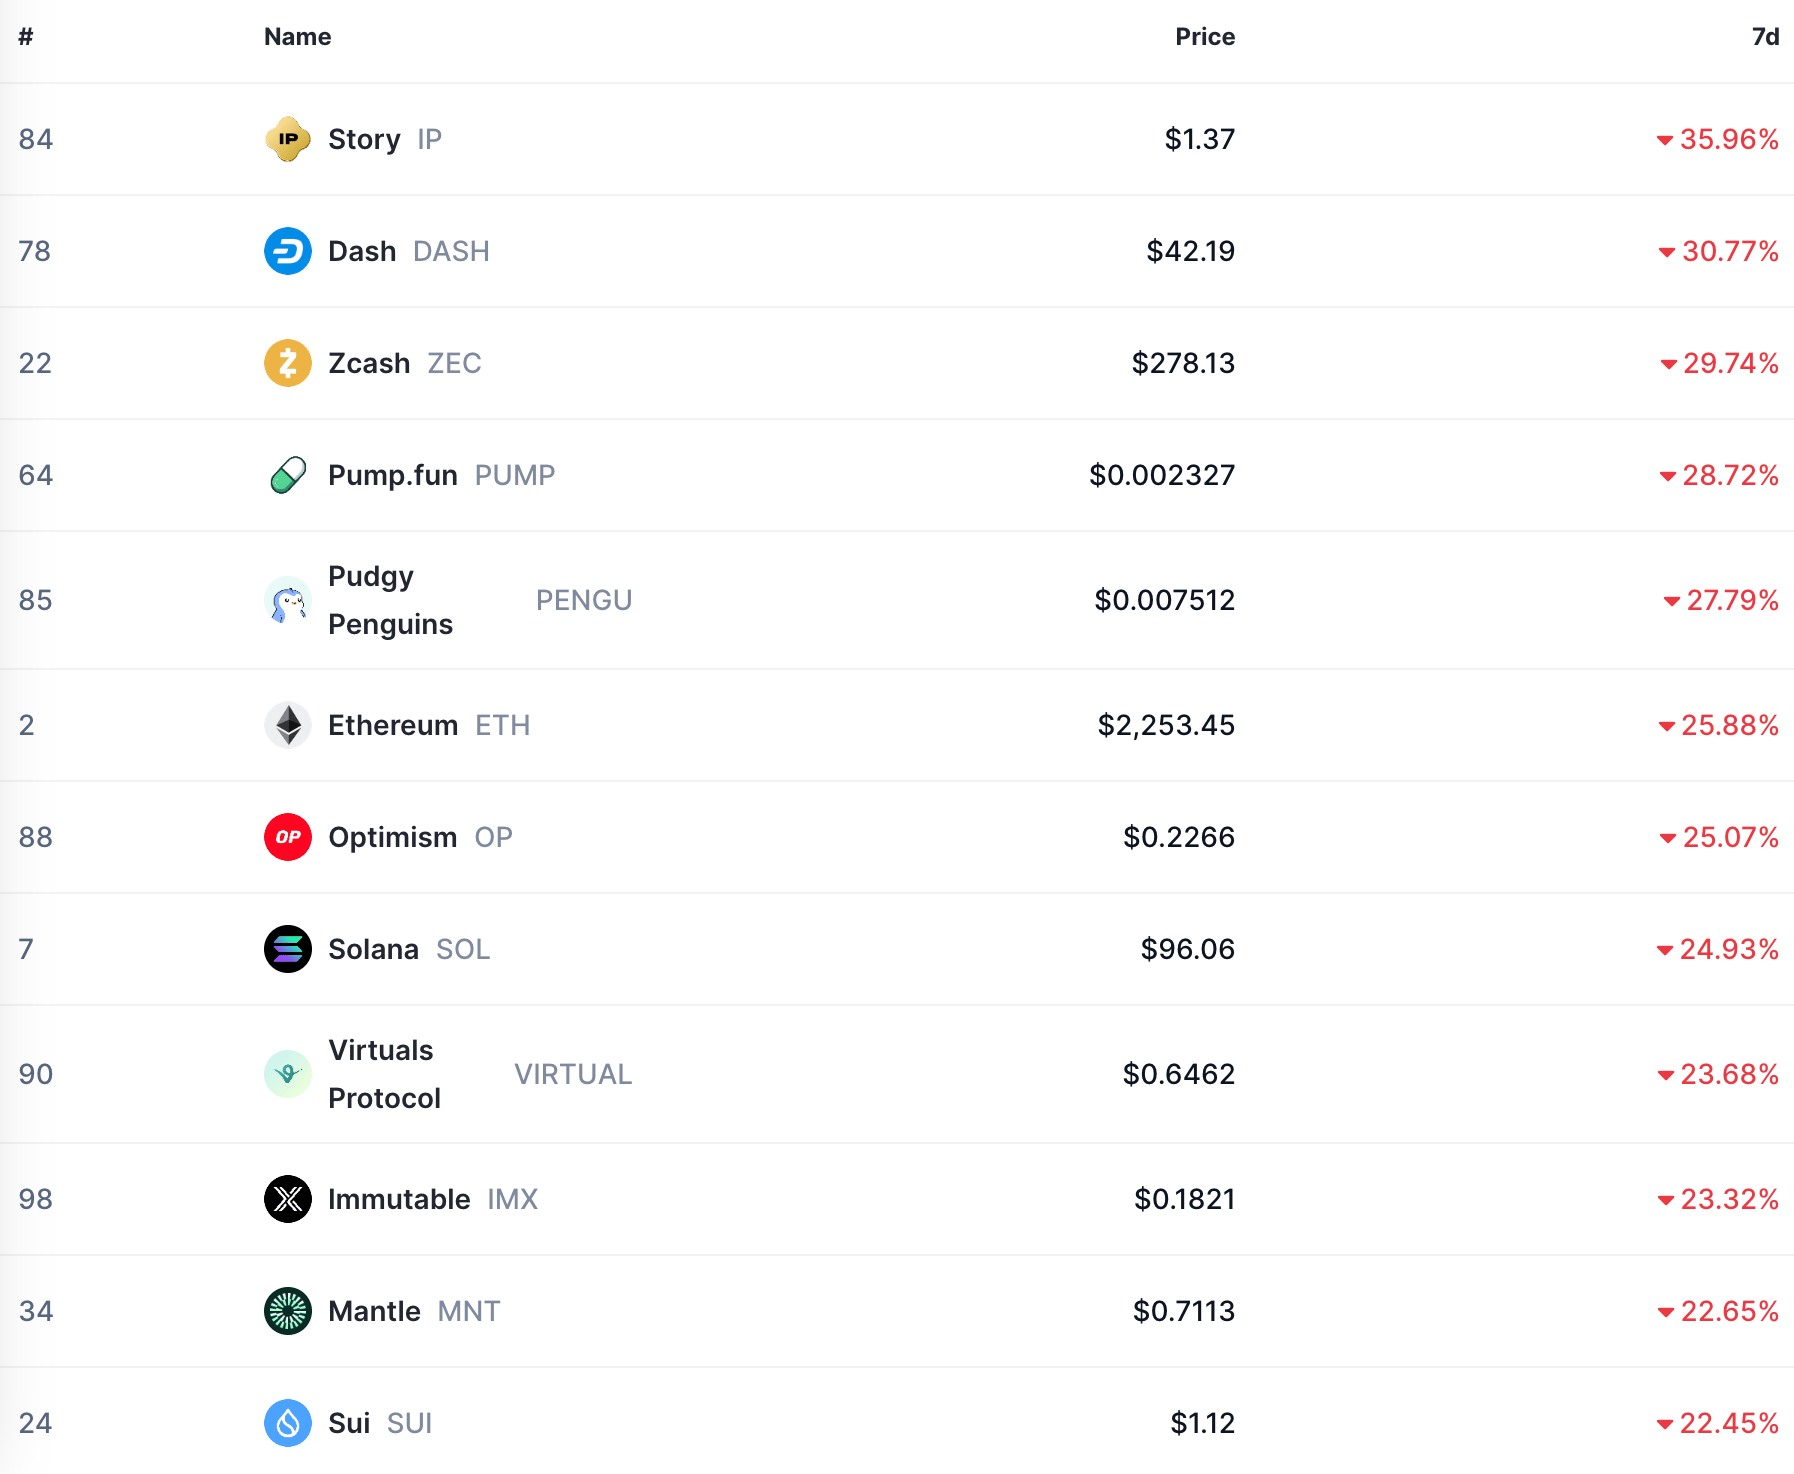Click the Sui water drop icon
The image size is (1794, 1474).
tap(288, 1423)
